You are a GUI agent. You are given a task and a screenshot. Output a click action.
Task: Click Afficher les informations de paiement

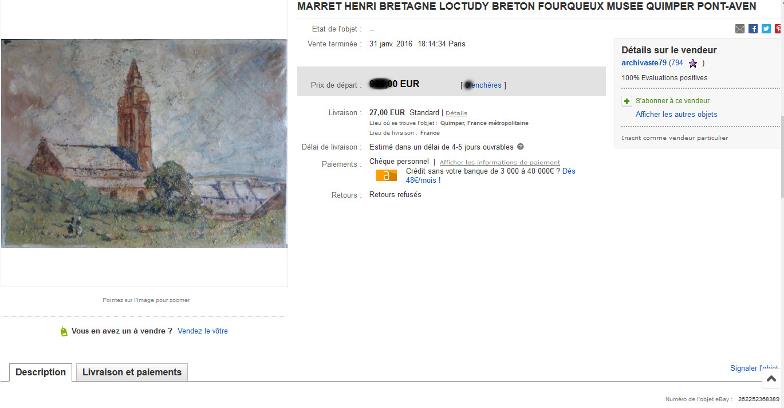pos(500,162)
